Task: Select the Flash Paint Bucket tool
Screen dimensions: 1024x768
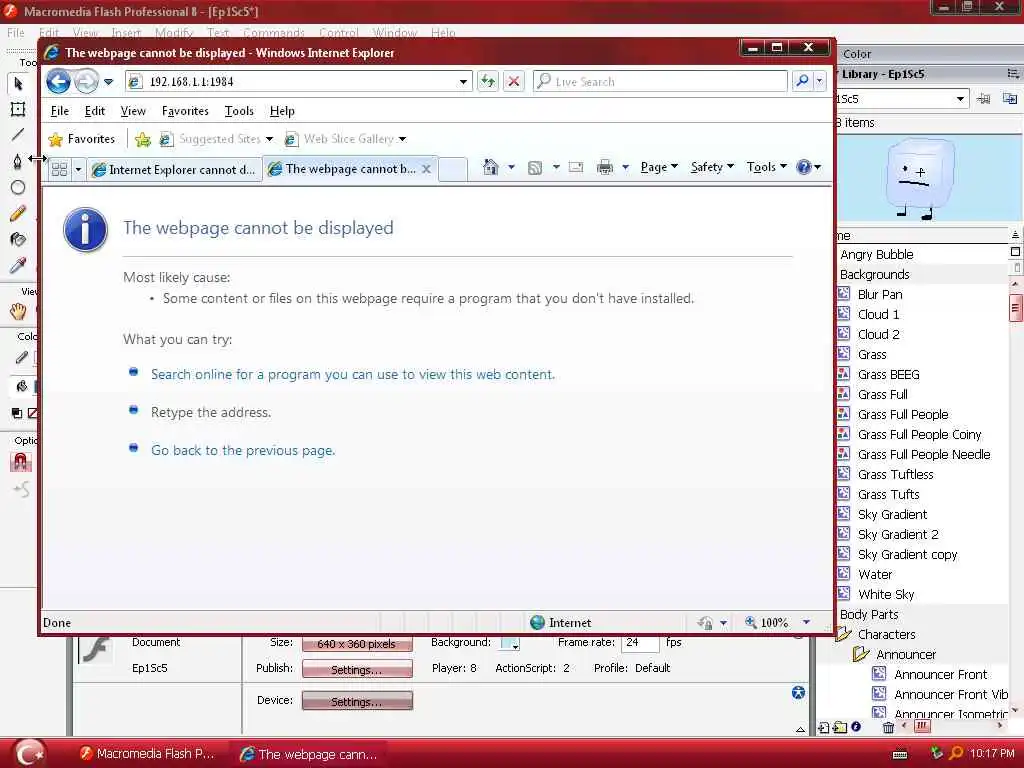Action: coord(18,239)
